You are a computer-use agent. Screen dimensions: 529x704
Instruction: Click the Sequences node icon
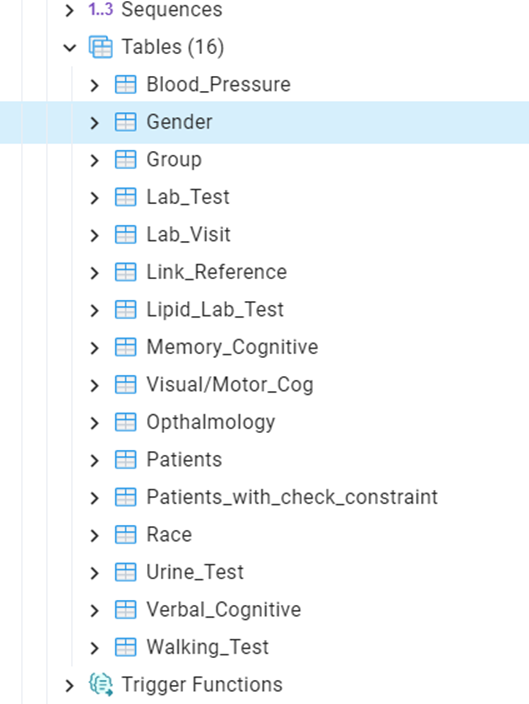[x=101, y=9]
